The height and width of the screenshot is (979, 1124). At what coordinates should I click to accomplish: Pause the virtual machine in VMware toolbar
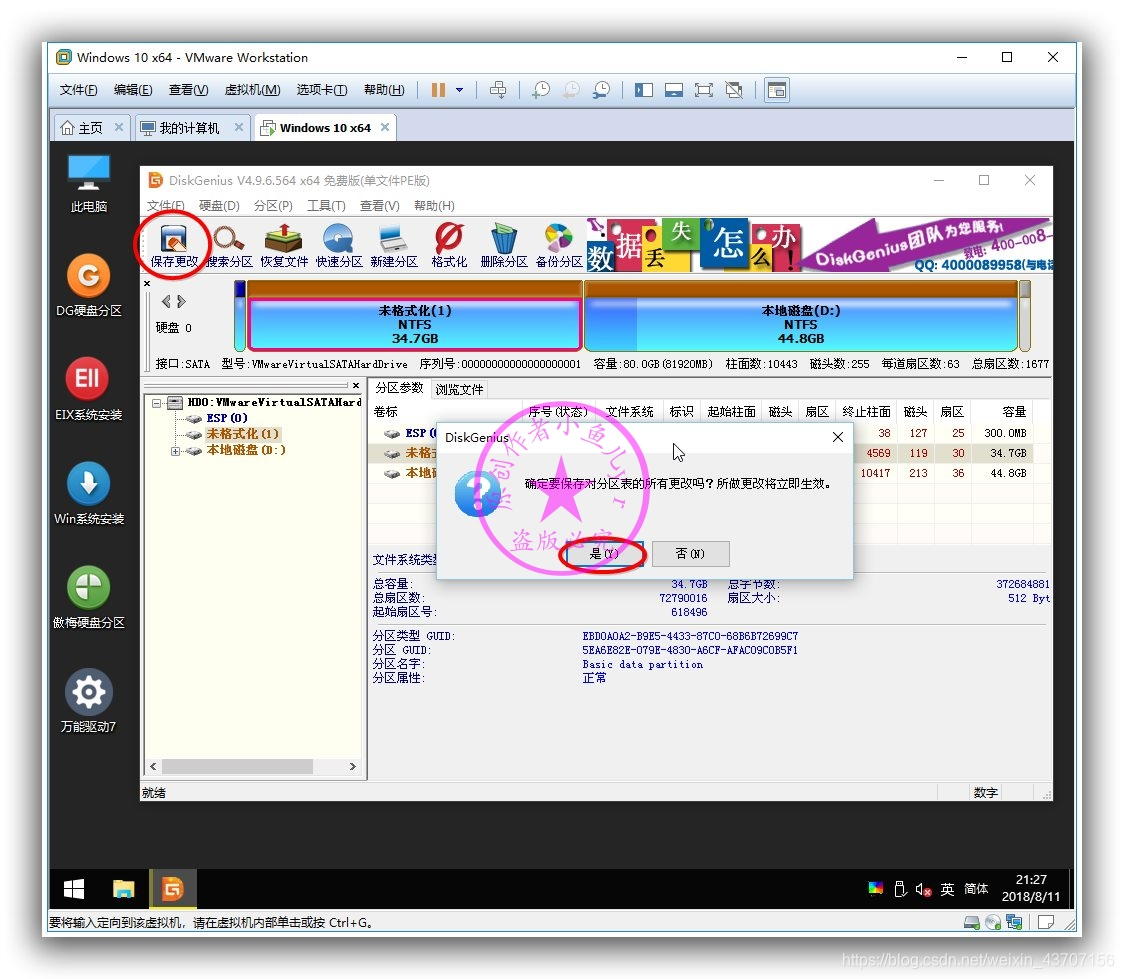[438, 90]
